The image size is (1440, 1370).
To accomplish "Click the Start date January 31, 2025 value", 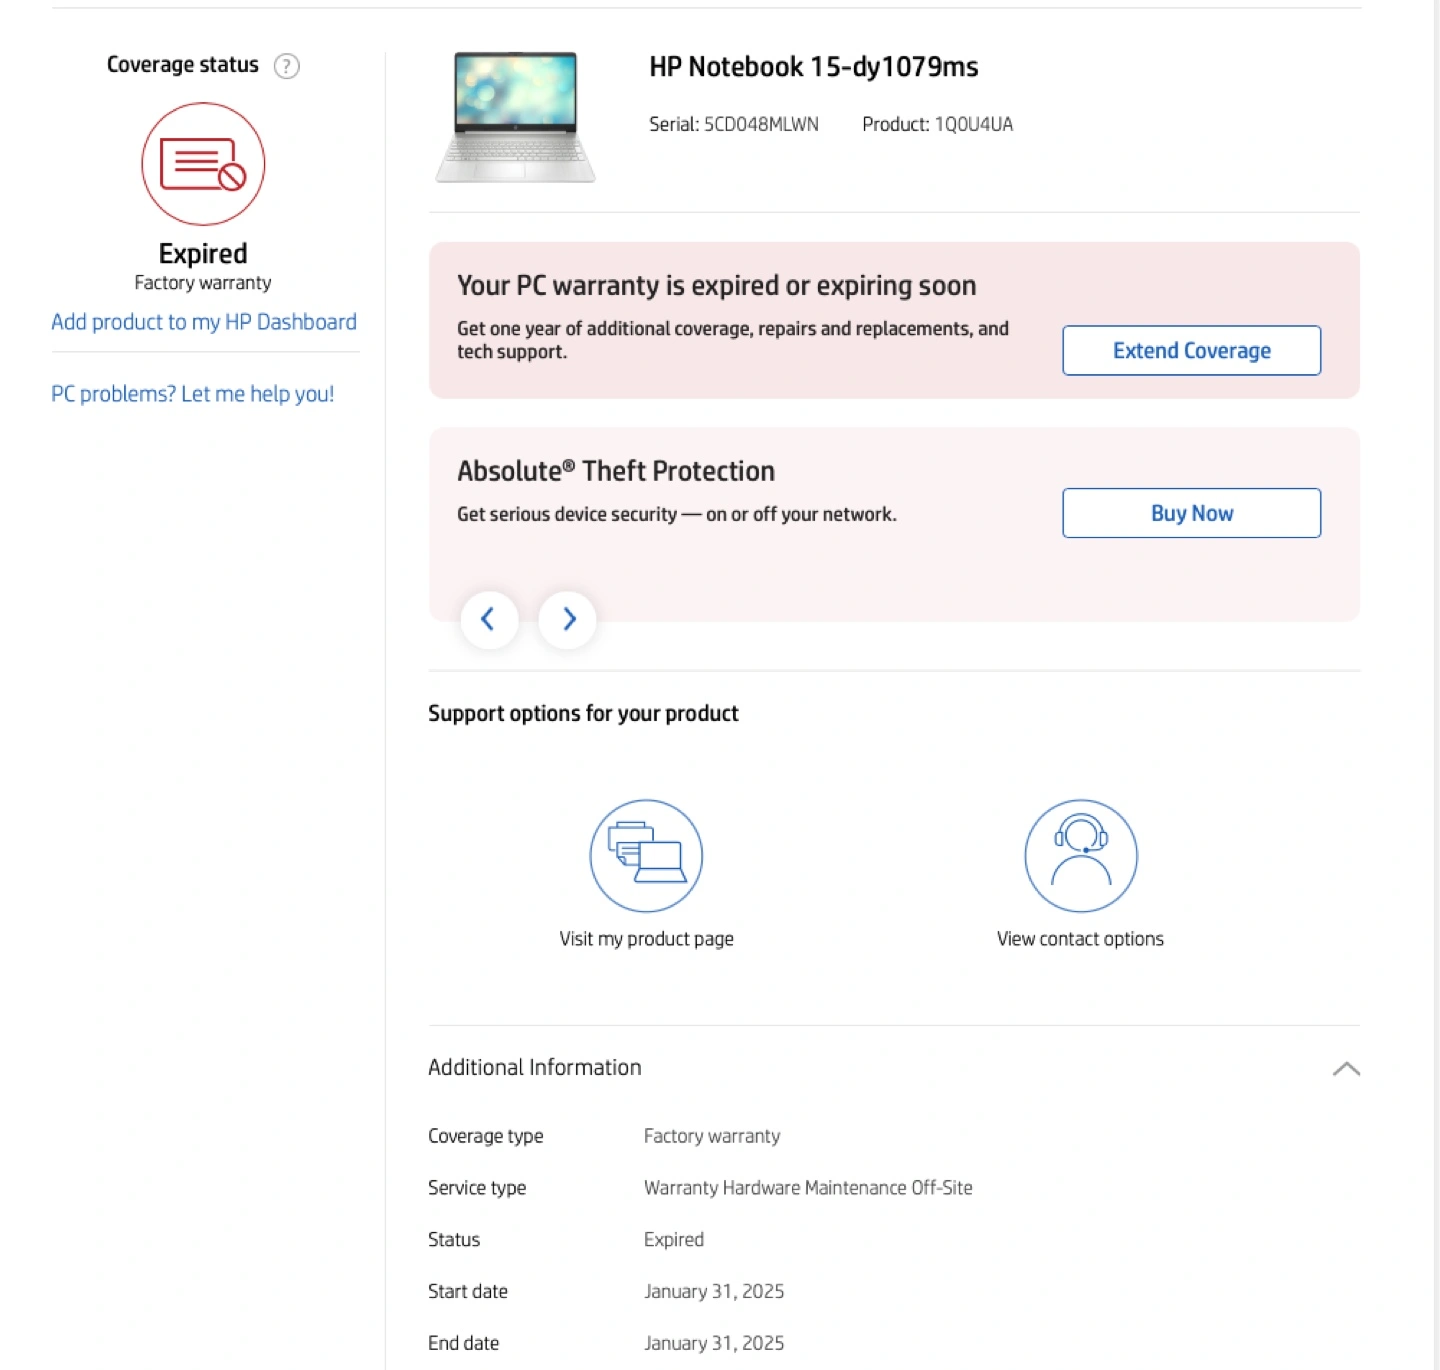I will coord(714,1292).
